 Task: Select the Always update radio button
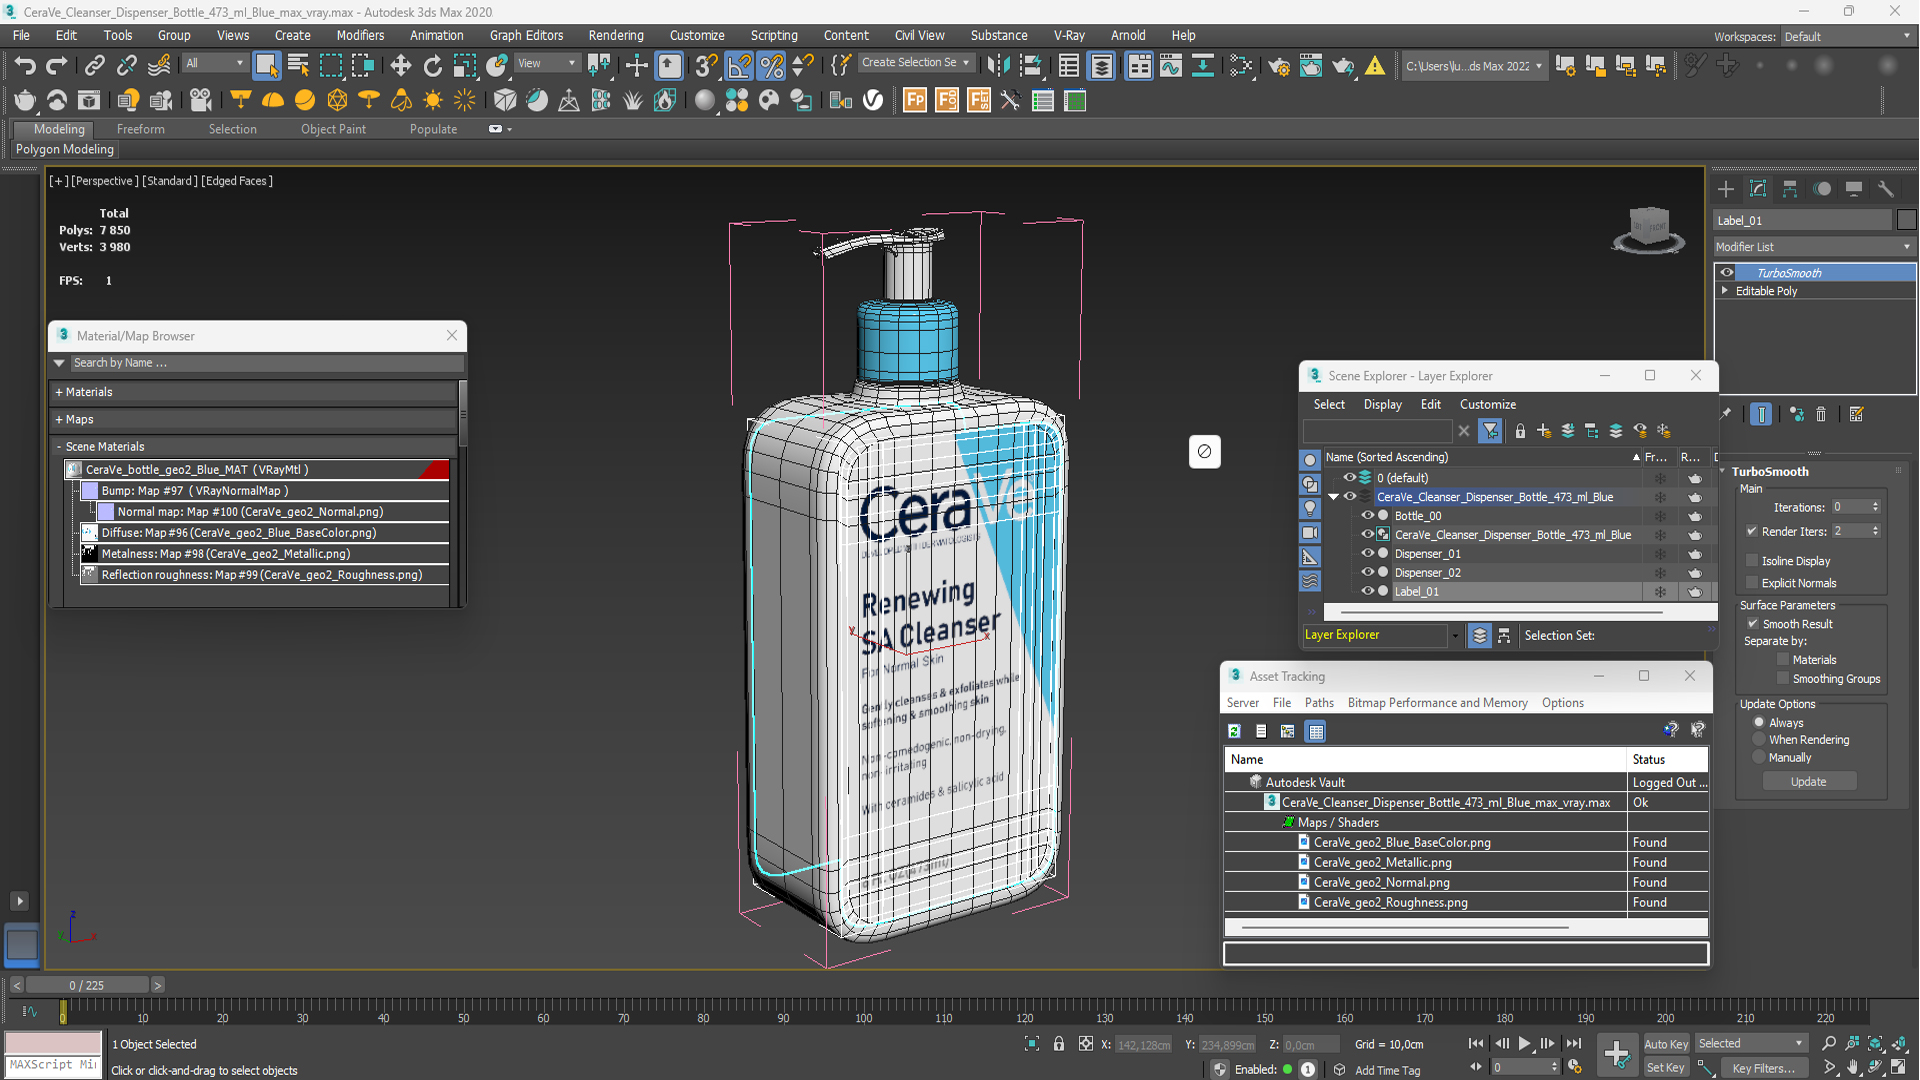[x=1759, y=722]
